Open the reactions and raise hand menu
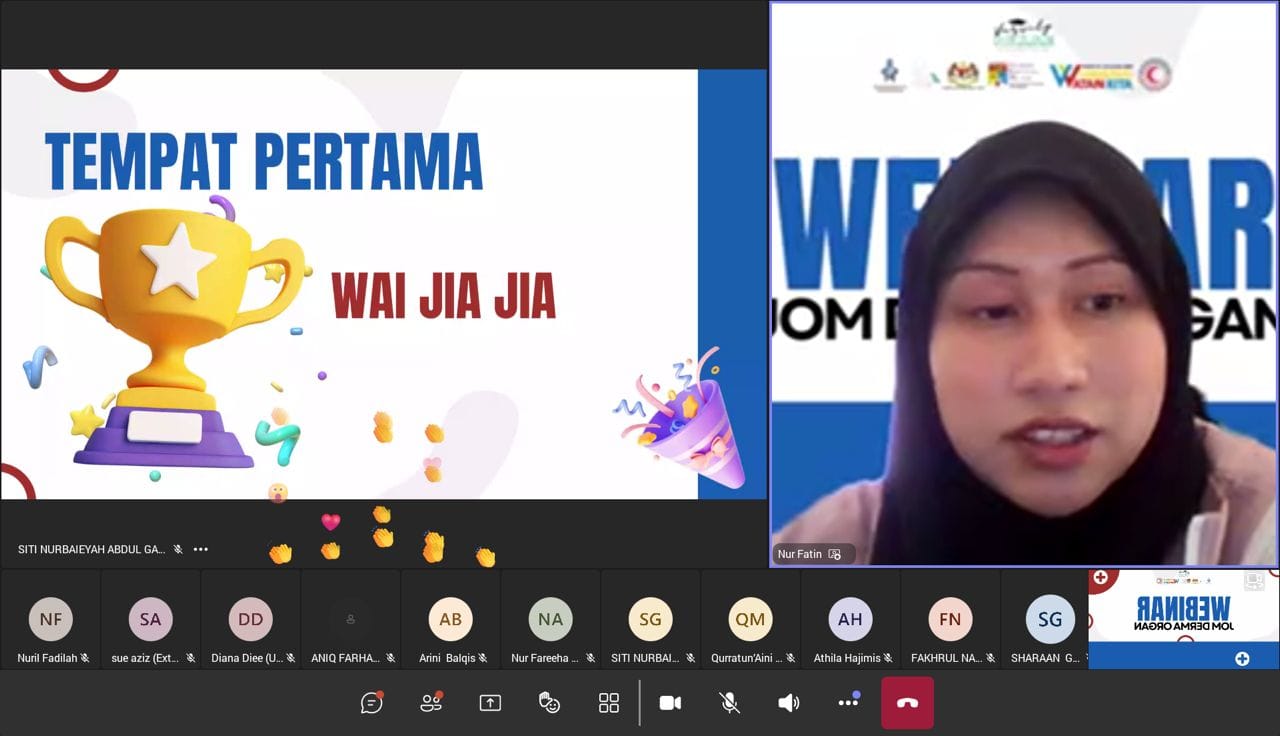The width and height of the screenshot is (1280, 736). pyautogui.click(x=549, y=703)
